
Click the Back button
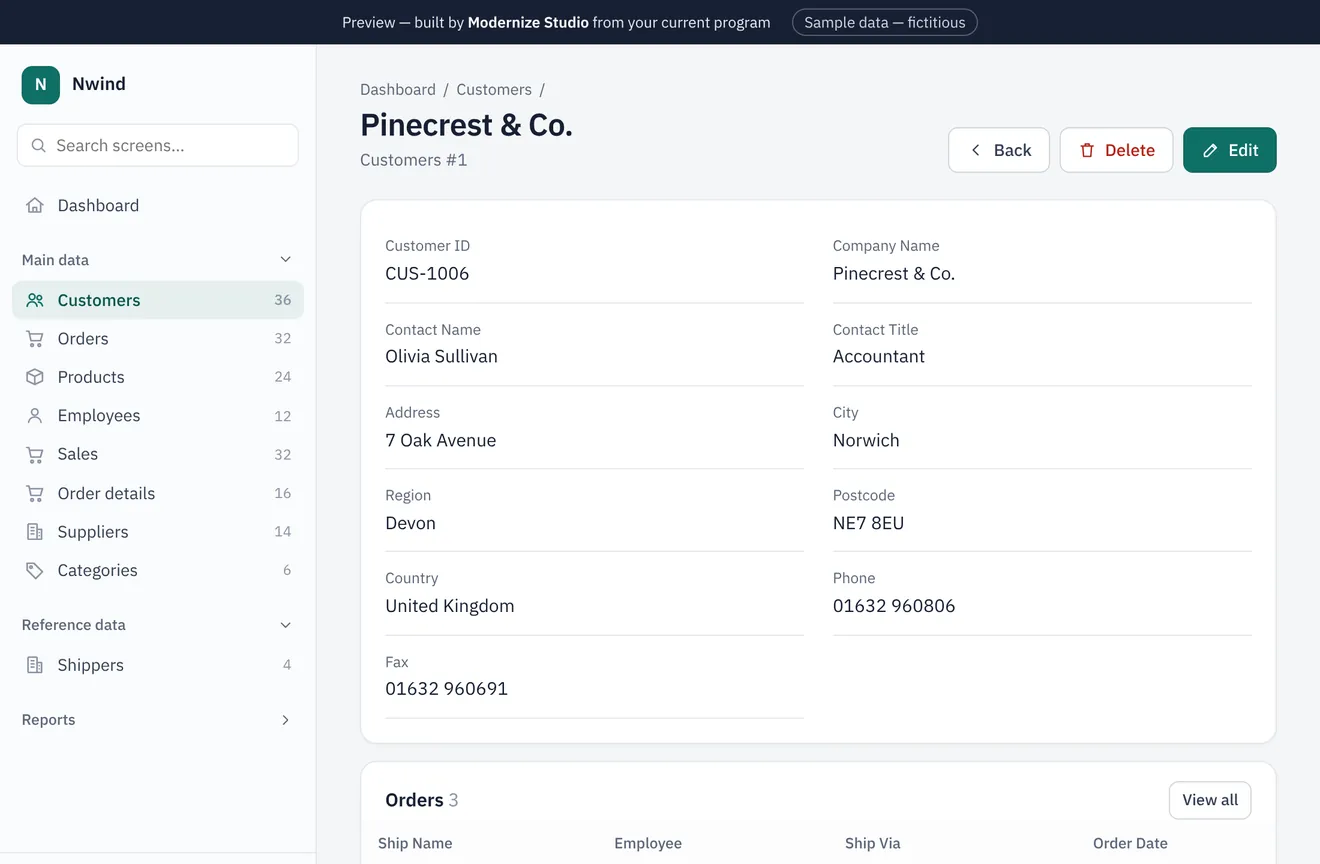coord(999,150)
